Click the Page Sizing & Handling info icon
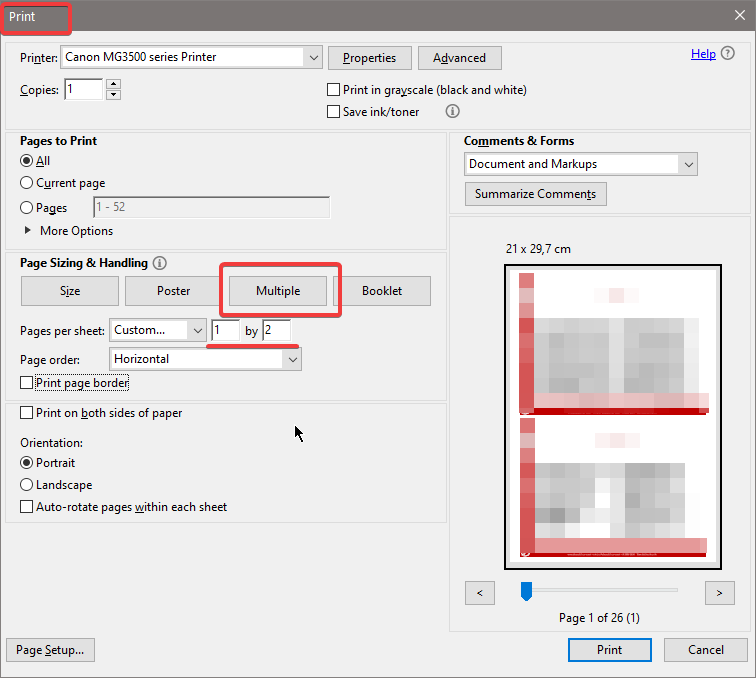 (160, 263)
